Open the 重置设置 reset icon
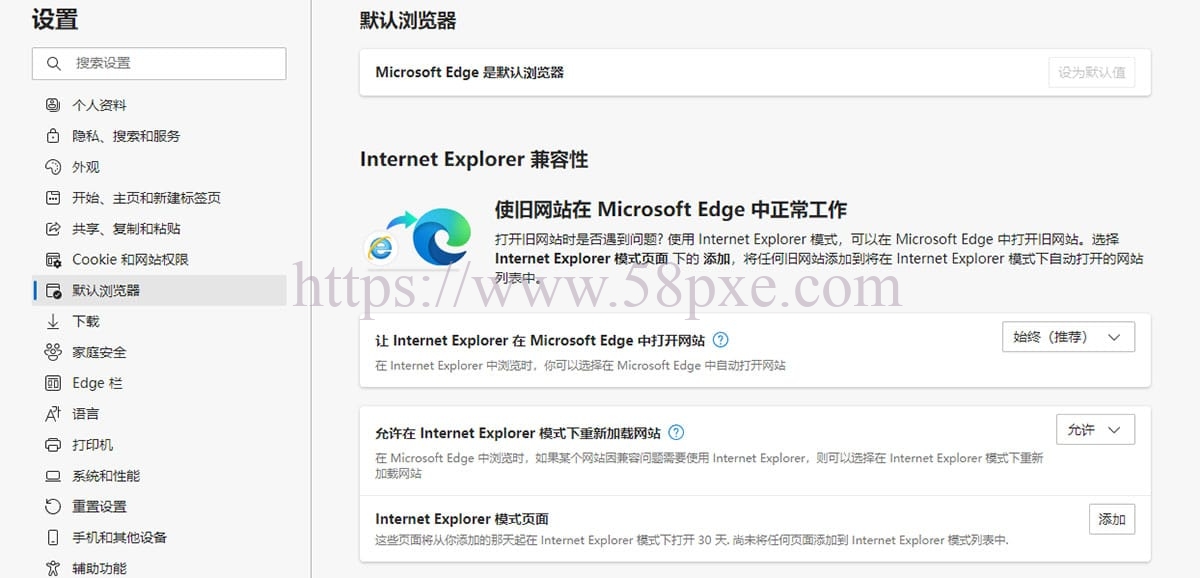This screenshot has width=1200, height=578. coord(53,507)
